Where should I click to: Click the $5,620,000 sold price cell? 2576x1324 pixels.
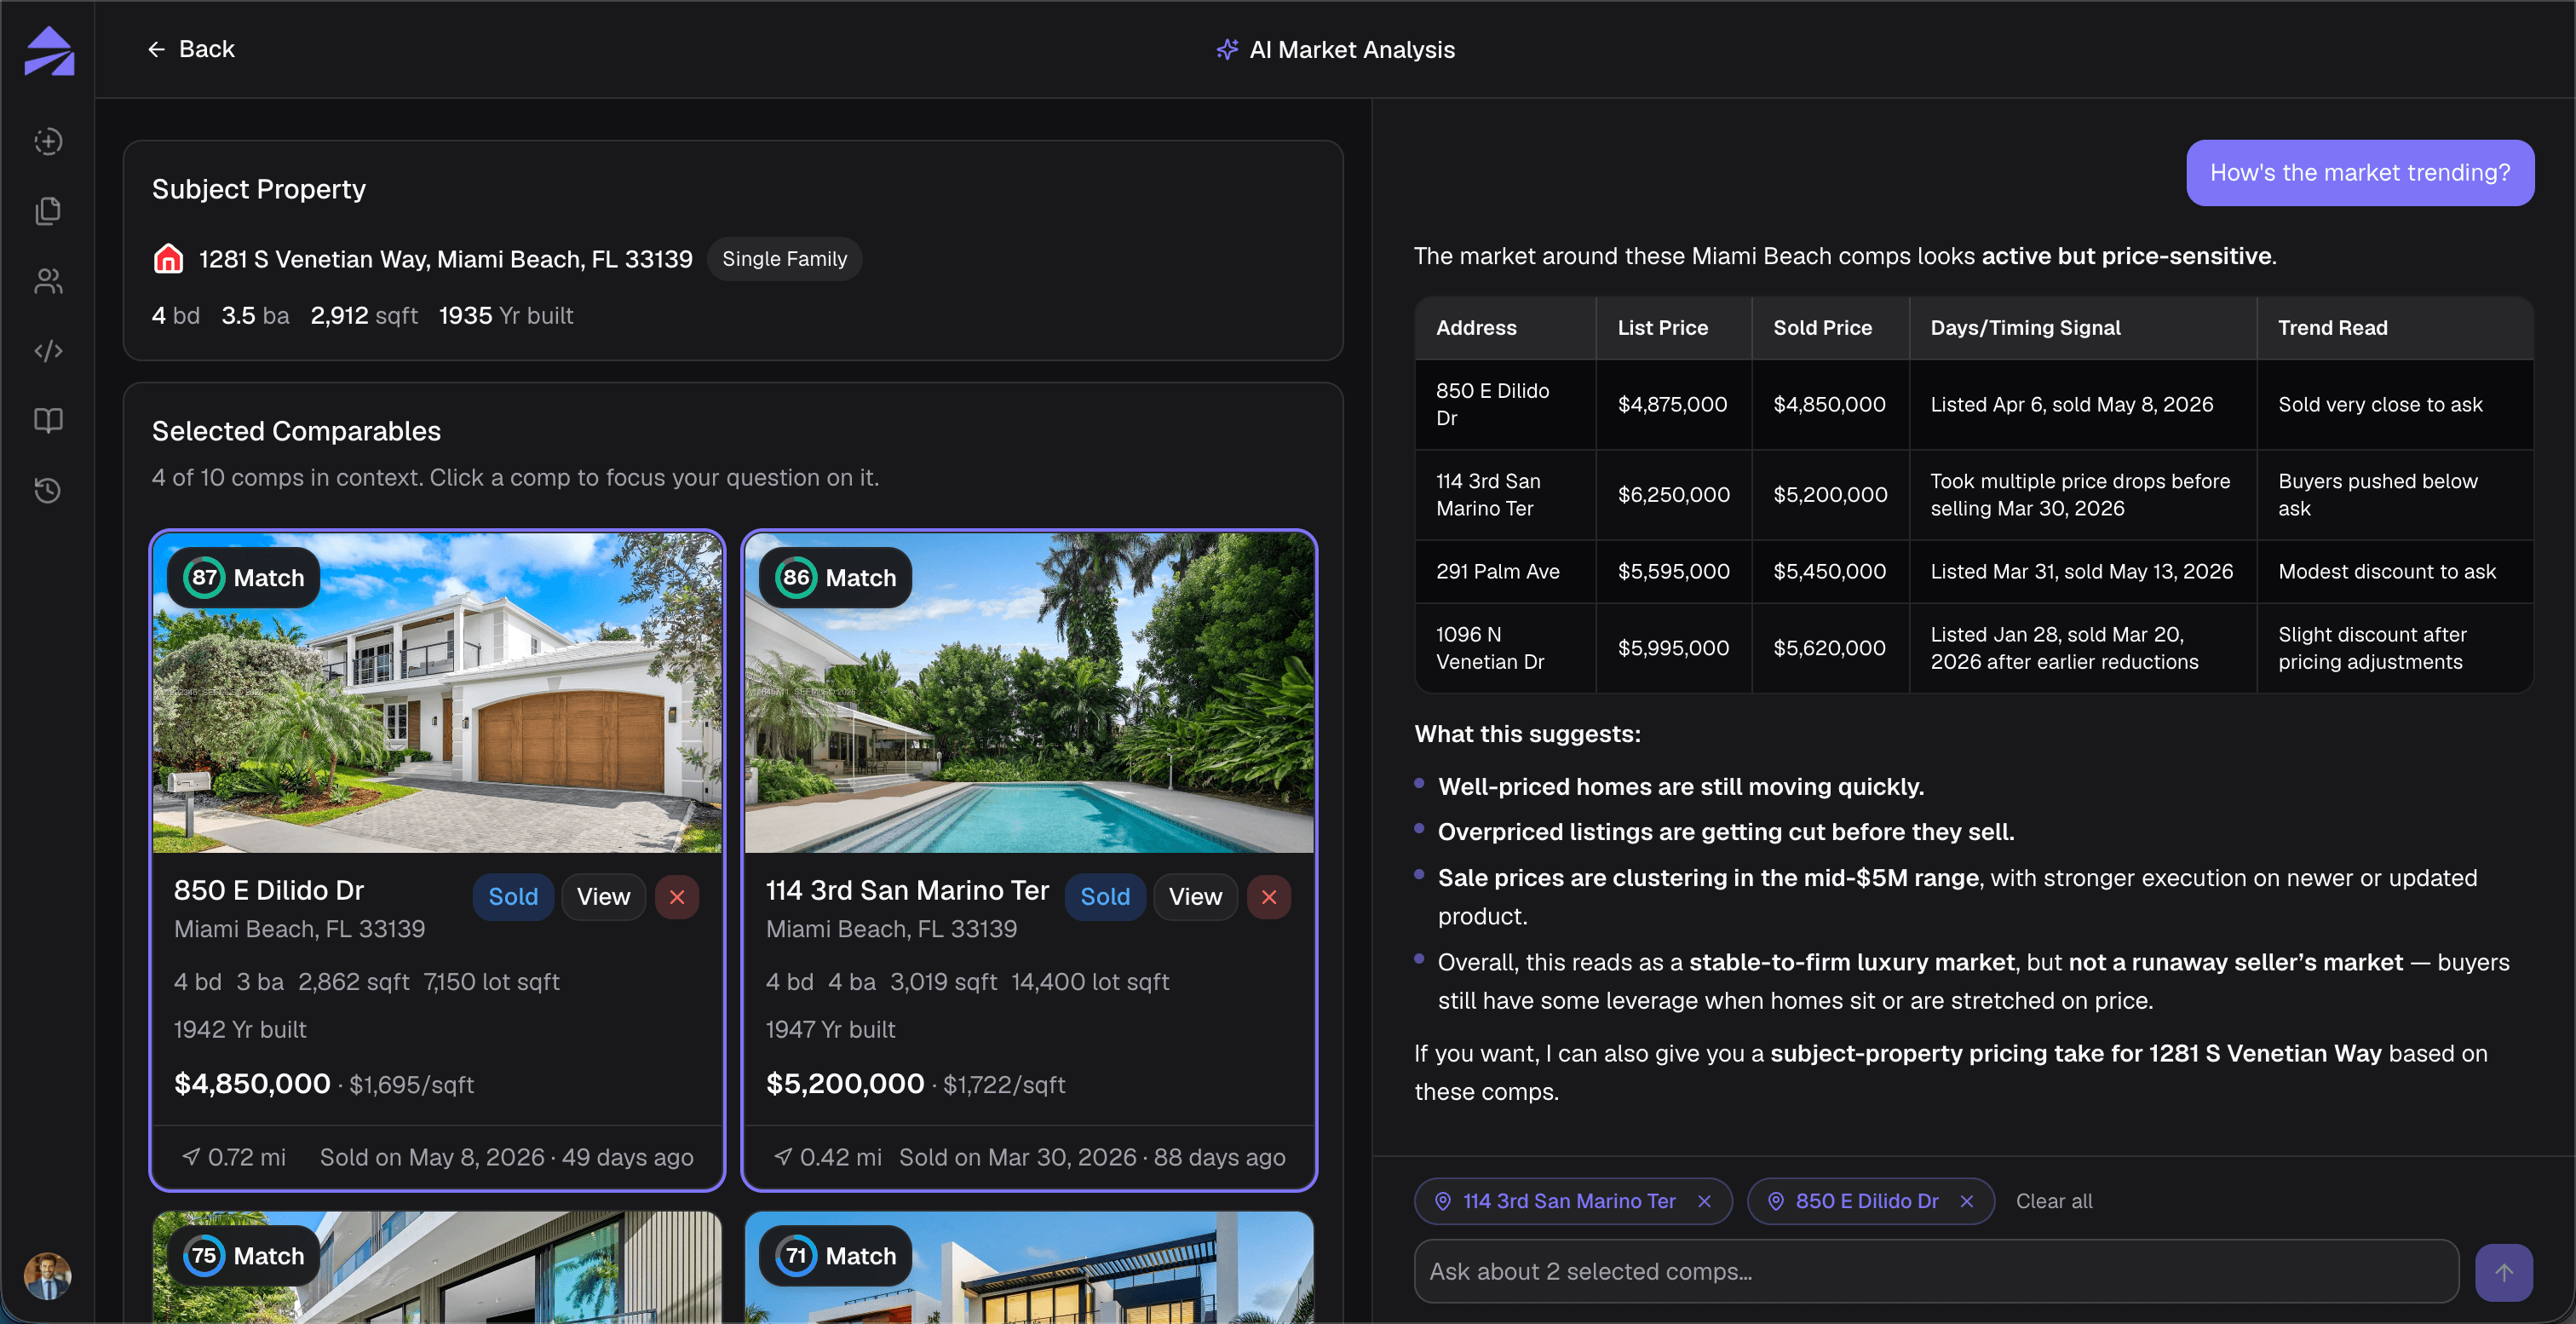[x=1829, y=648]
